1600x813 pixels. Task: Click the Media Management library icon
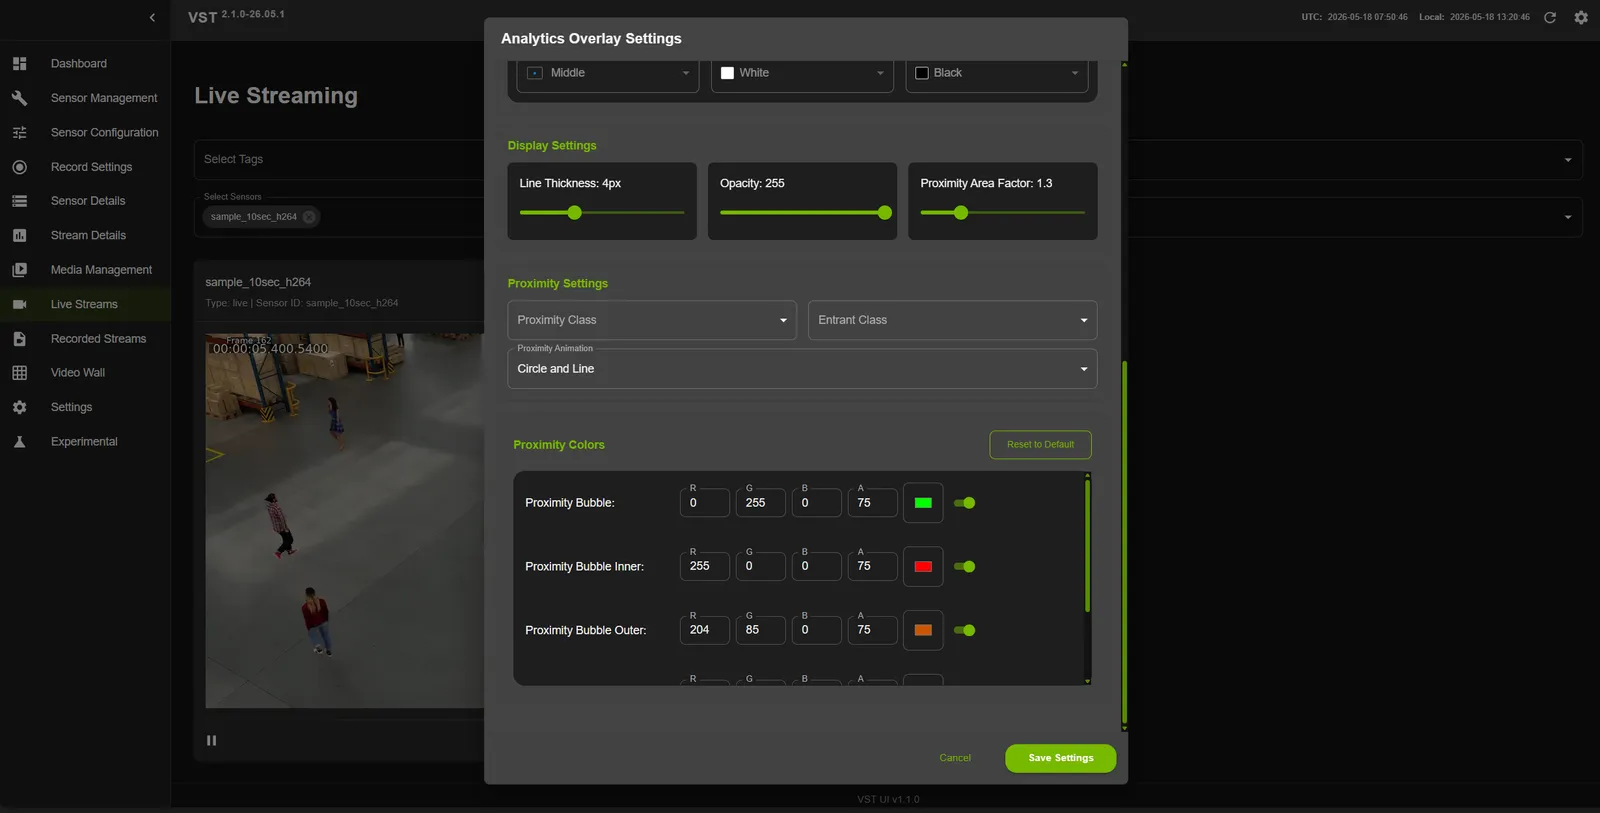pyautogui.click(x=19, y=270)
